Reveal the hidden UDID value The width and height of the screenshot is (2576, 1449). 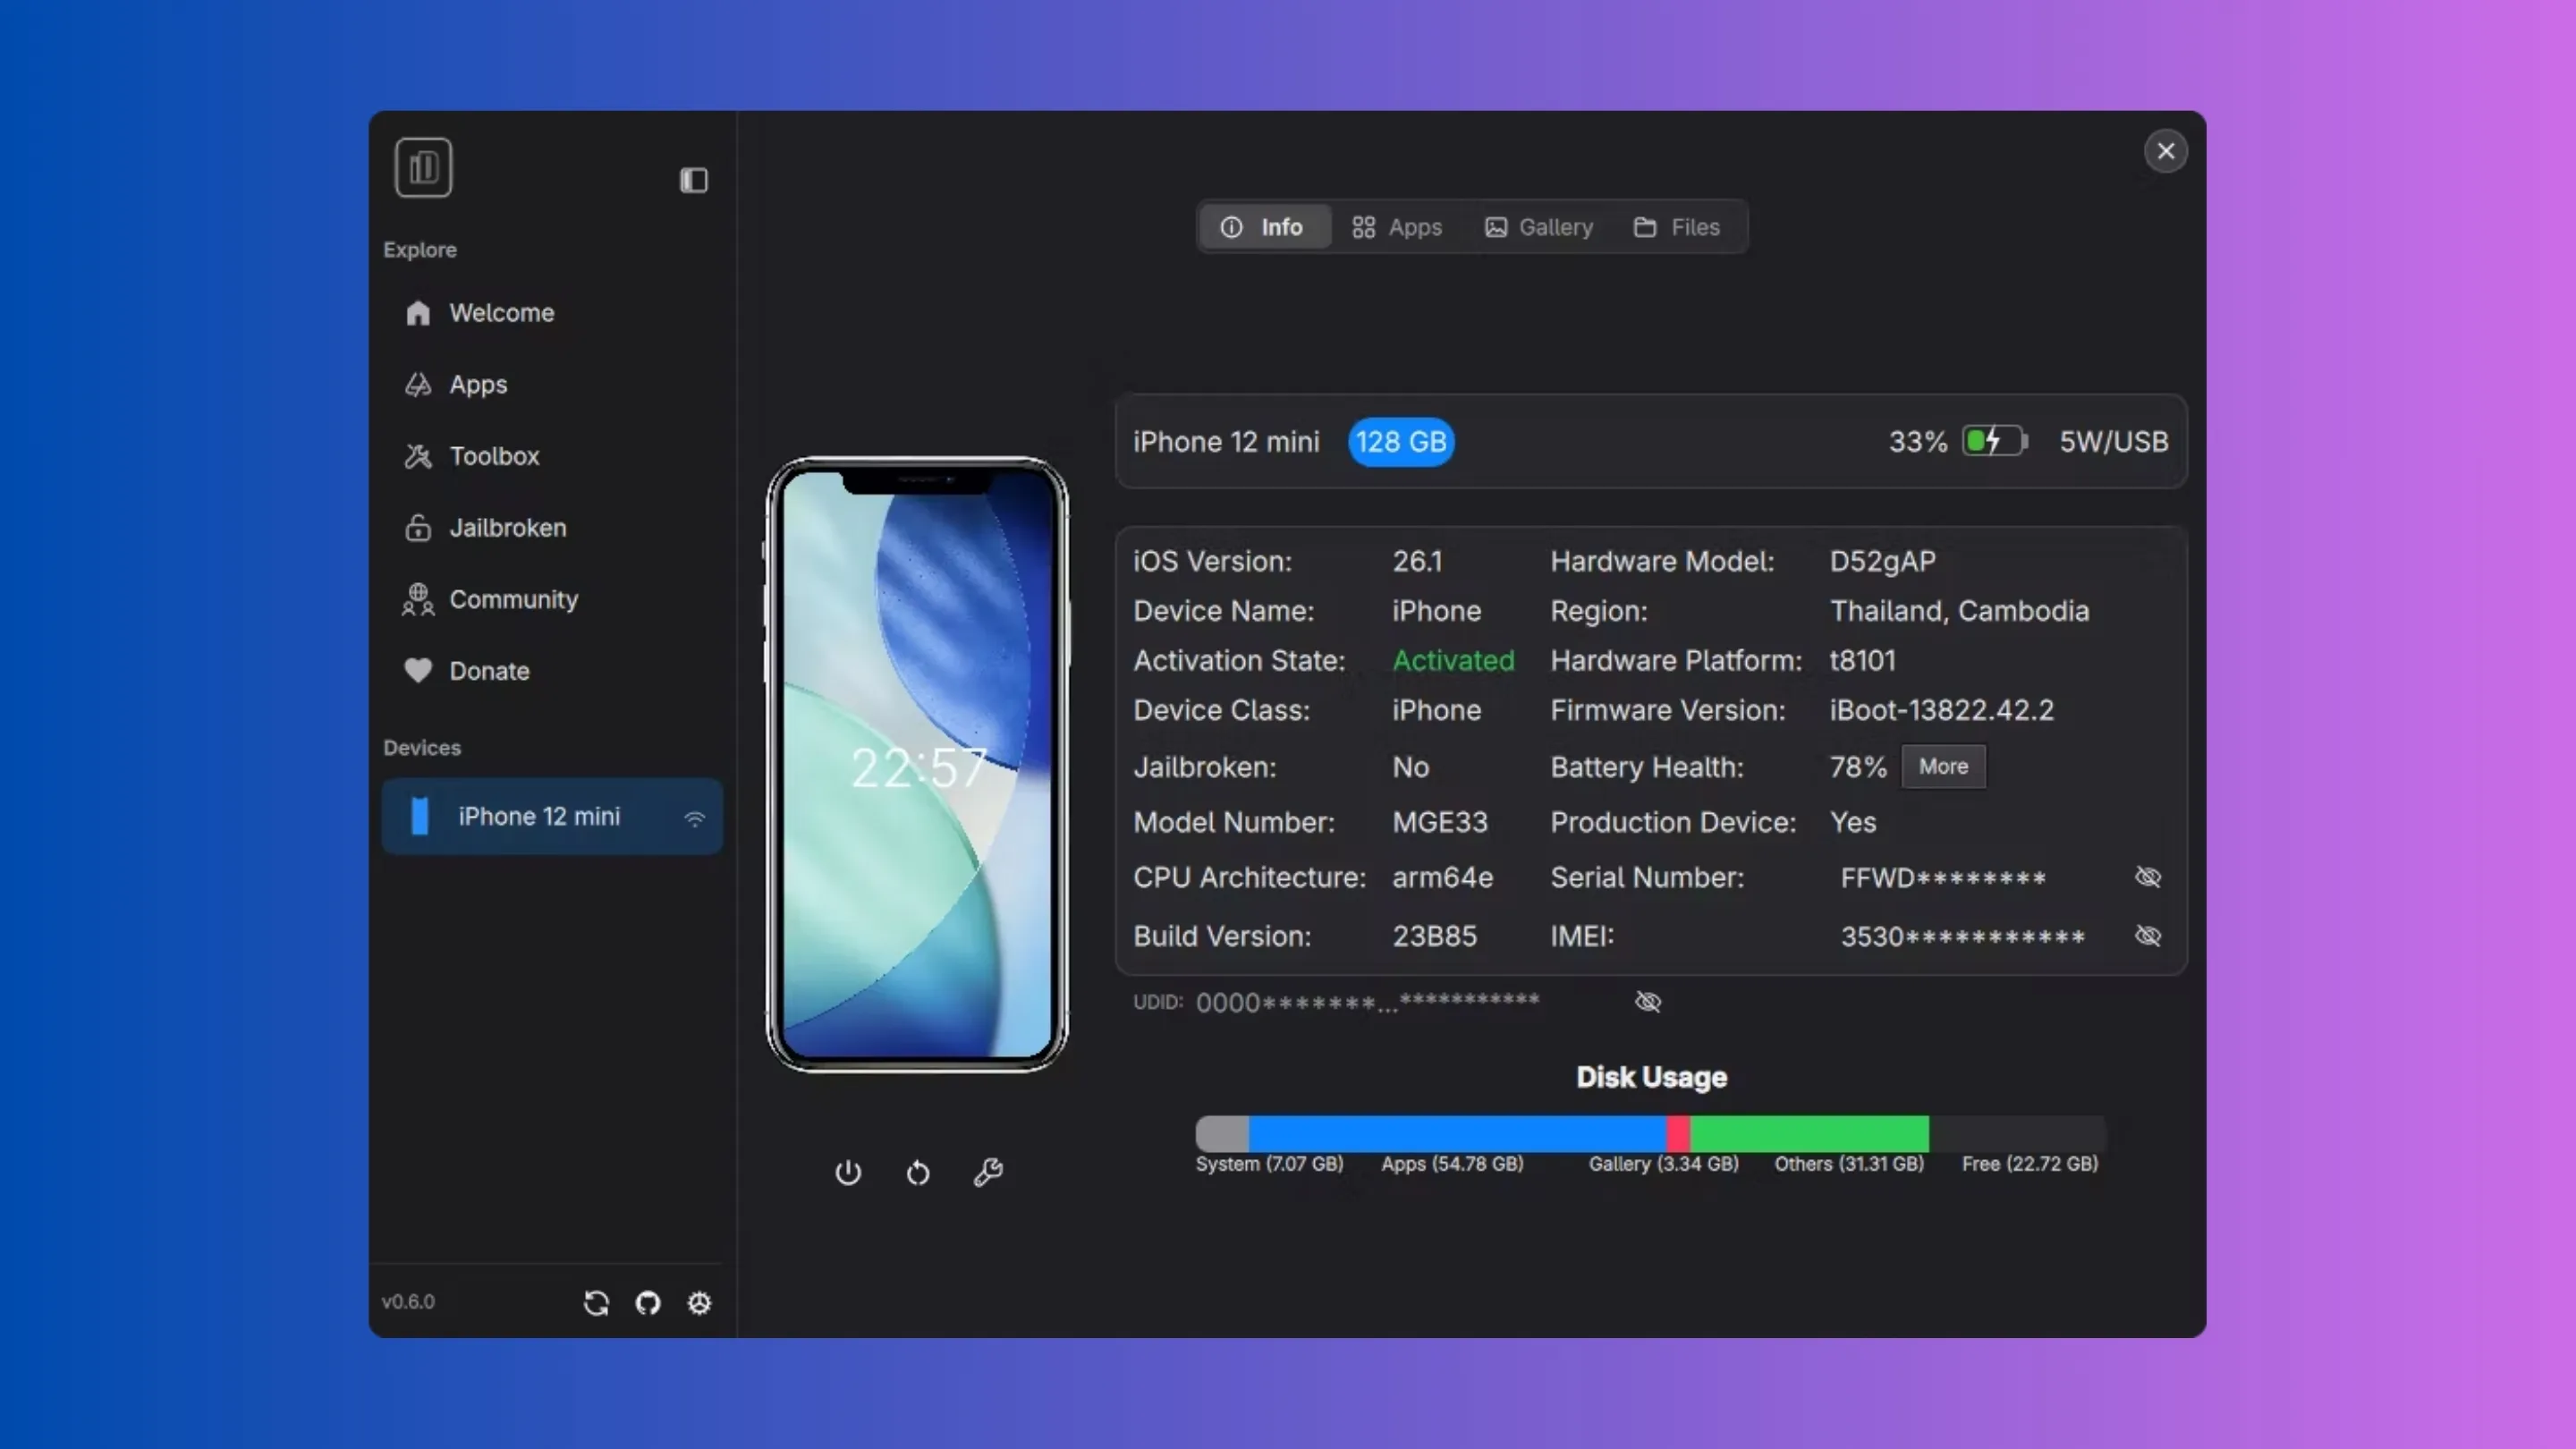coord(1647,1002)
